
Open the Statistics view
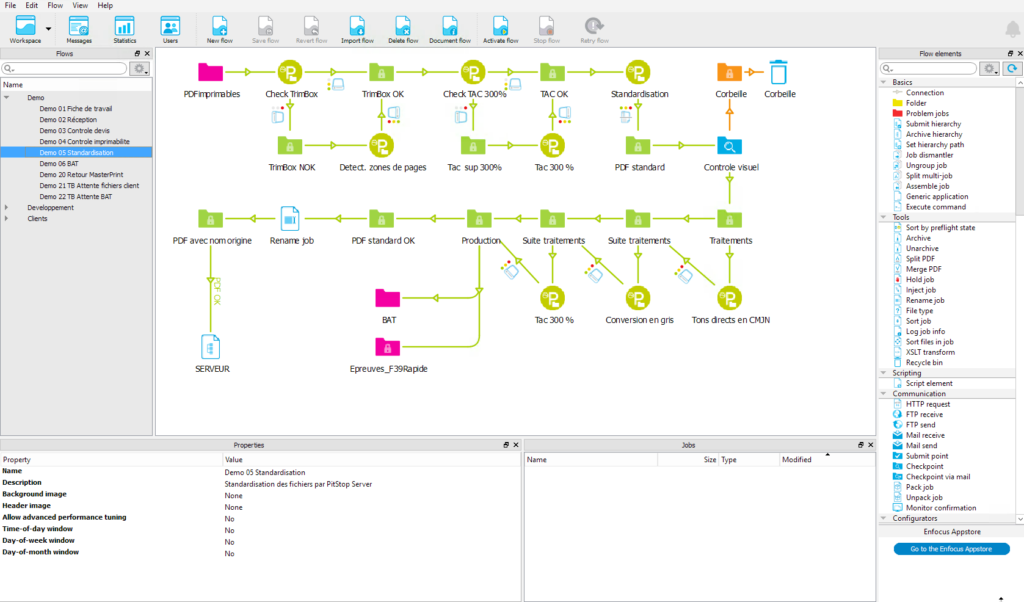pos(124,27)
